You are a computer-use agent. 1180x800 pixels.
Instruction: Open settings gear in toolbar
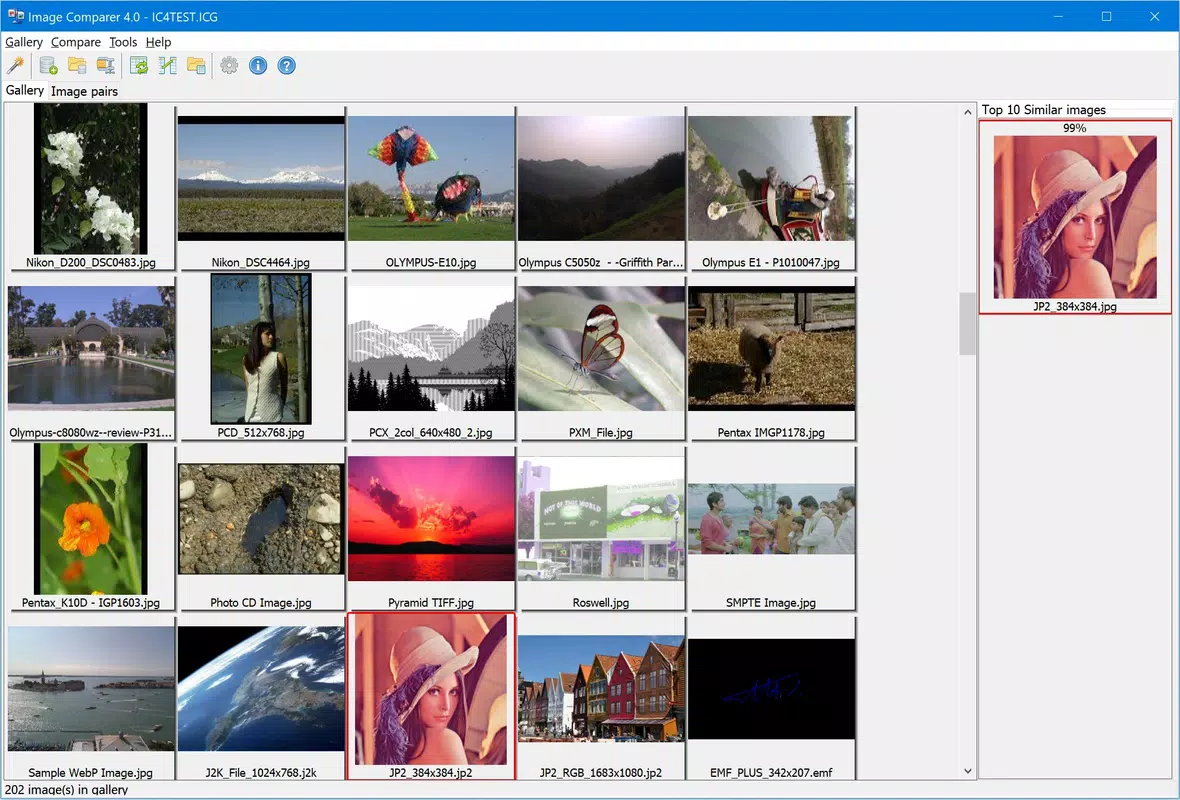230,65
